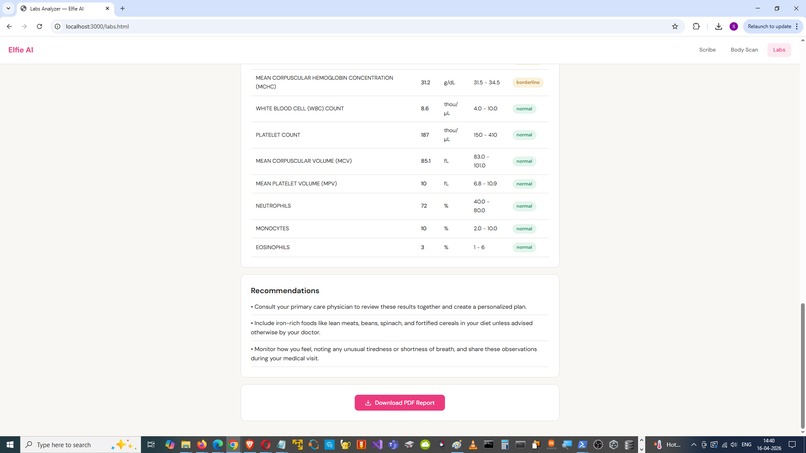Click the weather temperature widget in taskbar
The width and height of the screenshot is (806, 453).
click(668, 444)
